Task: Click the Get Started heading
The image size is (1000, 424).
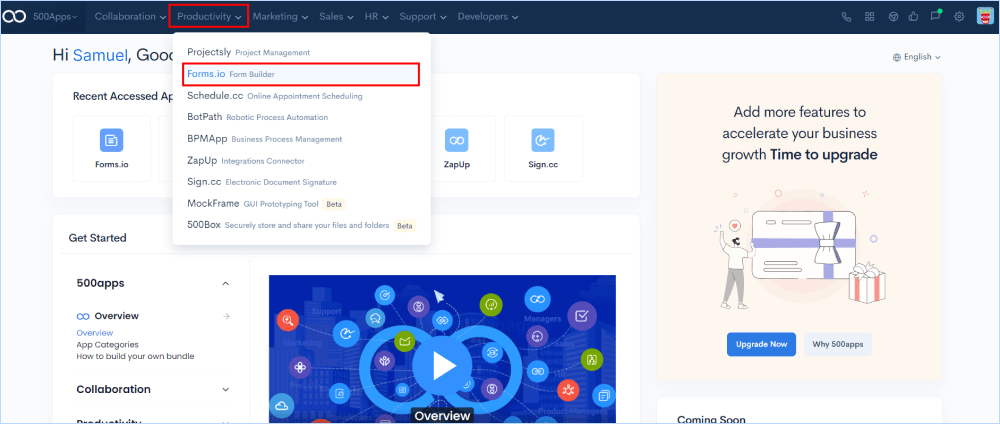Action: click(x=98, y=238)
